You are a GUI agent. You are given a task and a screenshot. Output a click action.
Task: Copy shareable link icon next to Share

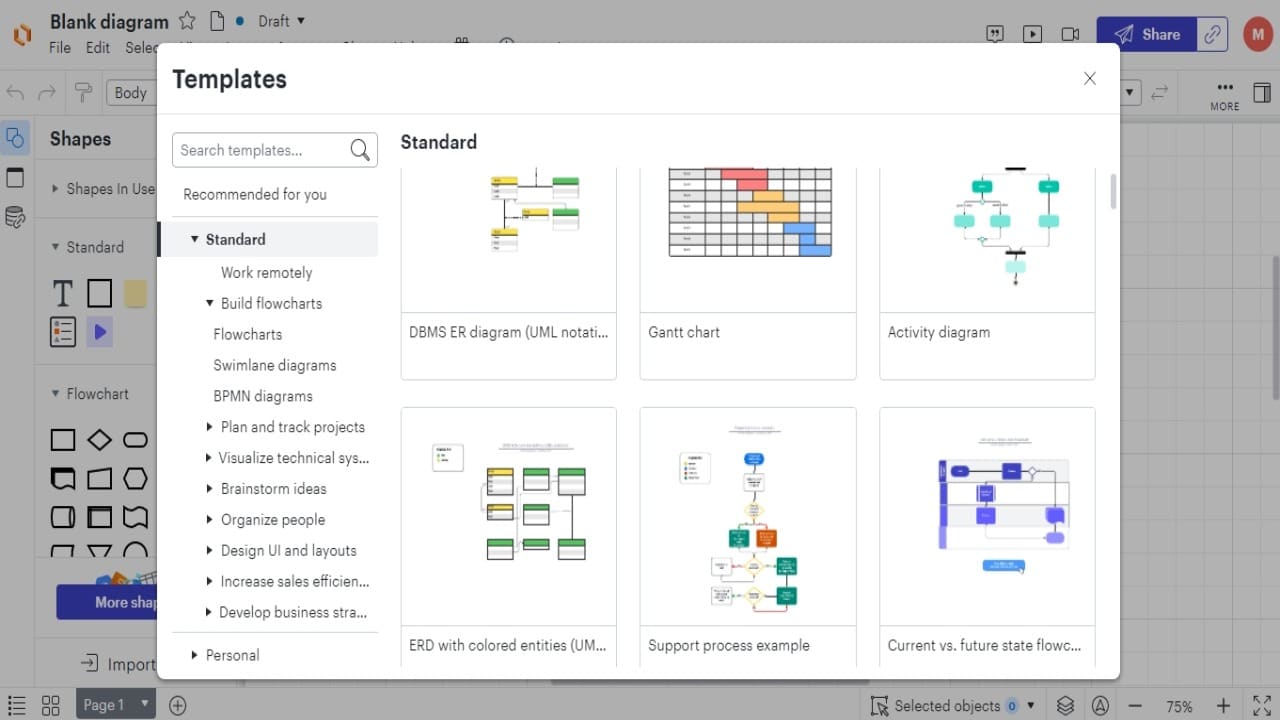pyautogui.click(x=1213, y=34)
